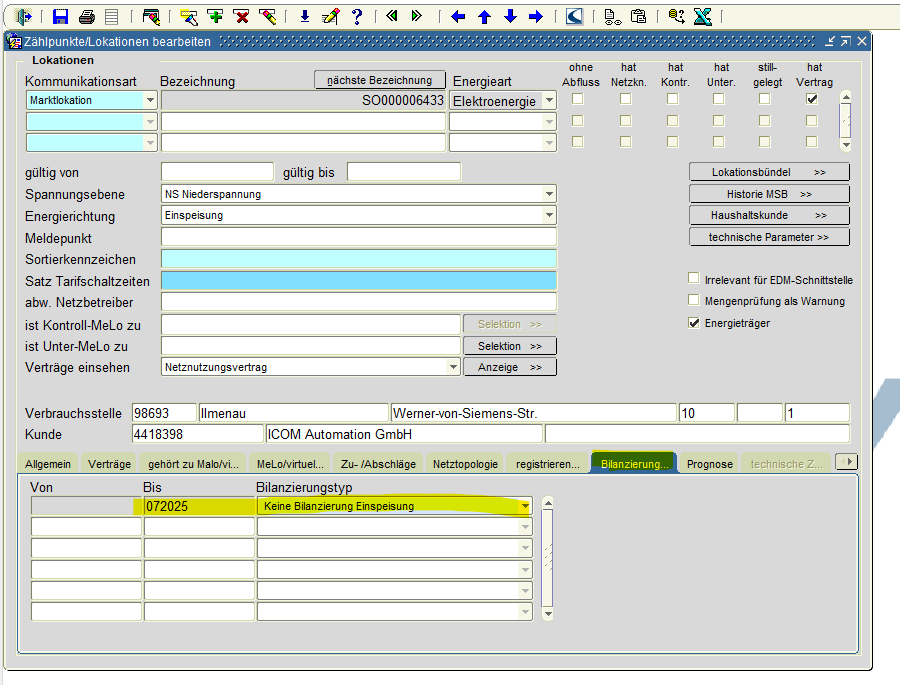
Task: Click the exit door icon in toolbar
Action: (x=24, y=16)
